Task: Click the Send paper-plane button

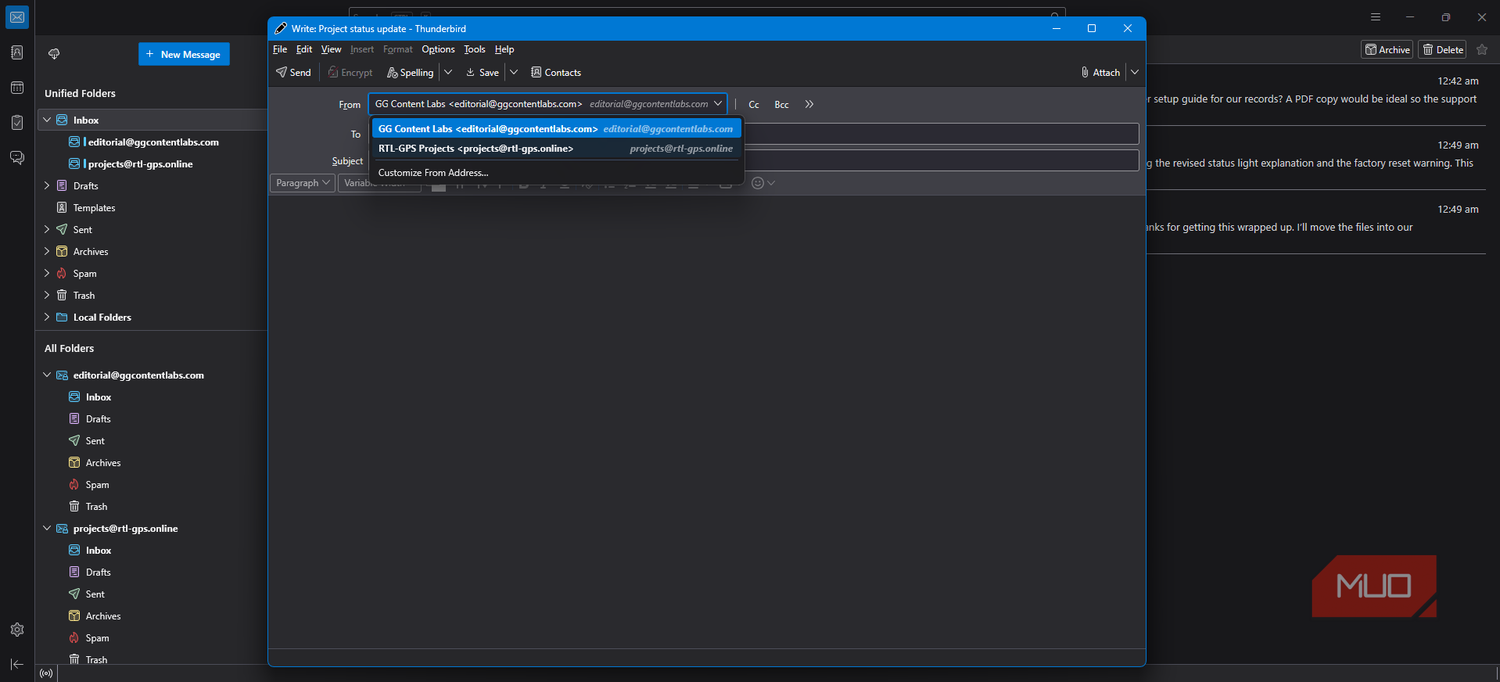Action: (293, 72)
